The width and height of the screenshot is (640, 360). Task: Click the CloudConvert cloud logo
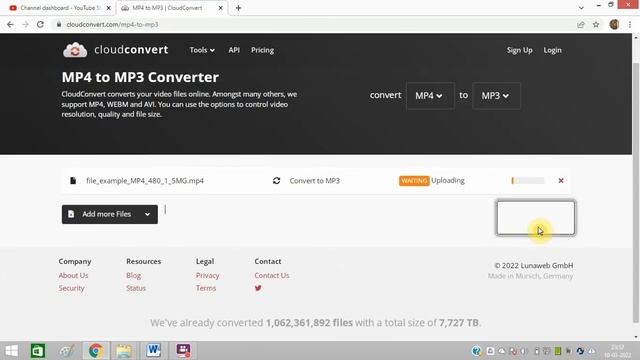tap(75, 50)
